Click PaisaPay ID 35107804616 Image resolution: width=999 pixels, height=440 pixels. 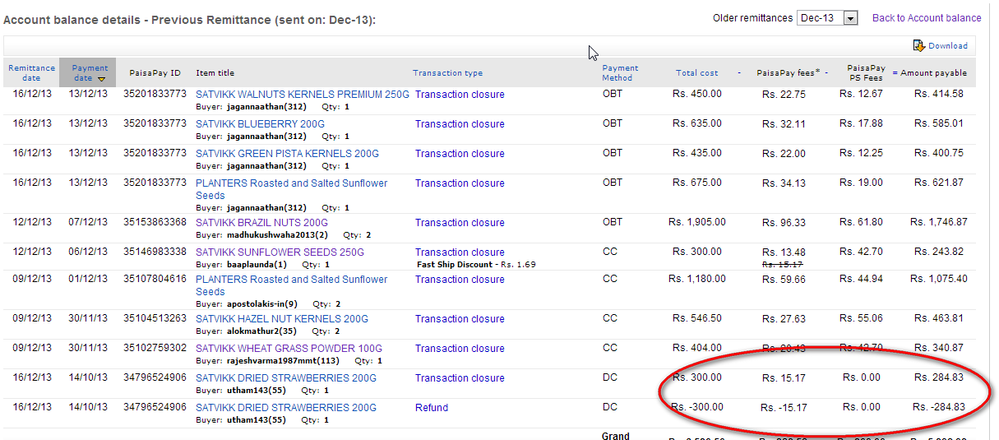click(155, 280)
